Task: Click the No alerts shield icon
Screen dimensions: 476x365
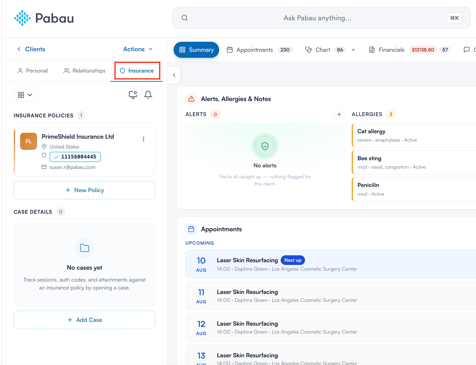Action: click(265, 146)
